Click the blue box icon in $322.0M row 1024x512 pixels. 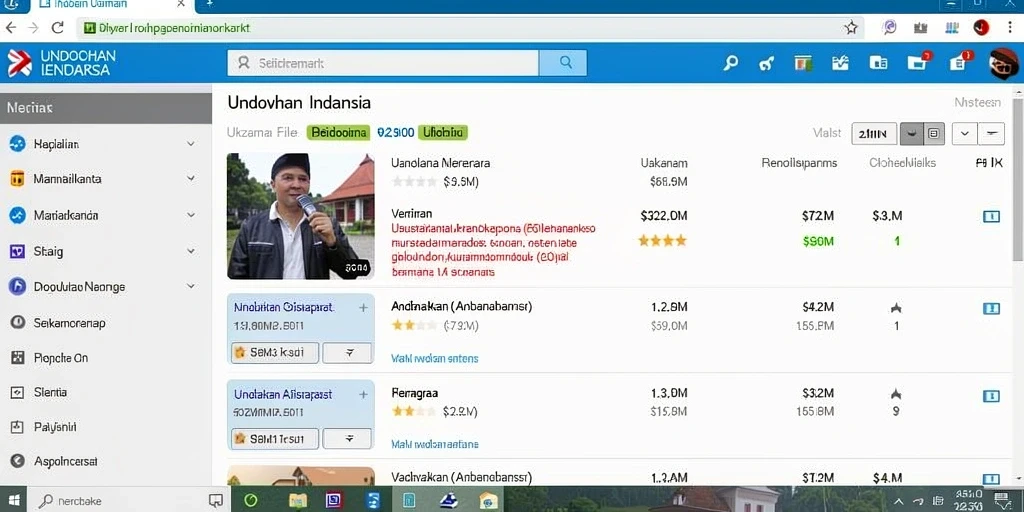991,216
